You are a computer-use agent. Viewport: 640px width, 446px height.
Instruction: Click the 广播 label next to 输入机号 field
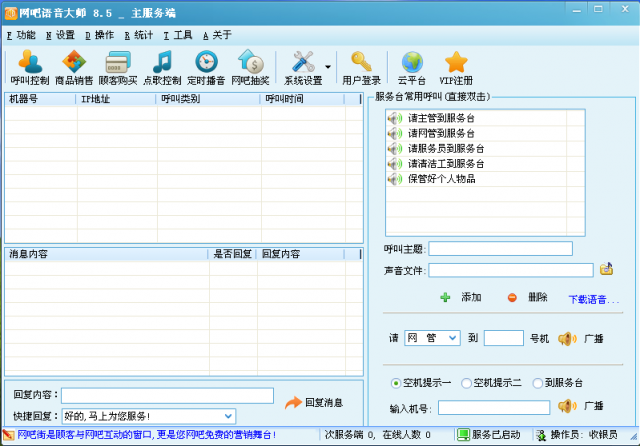tap(593, 406)
